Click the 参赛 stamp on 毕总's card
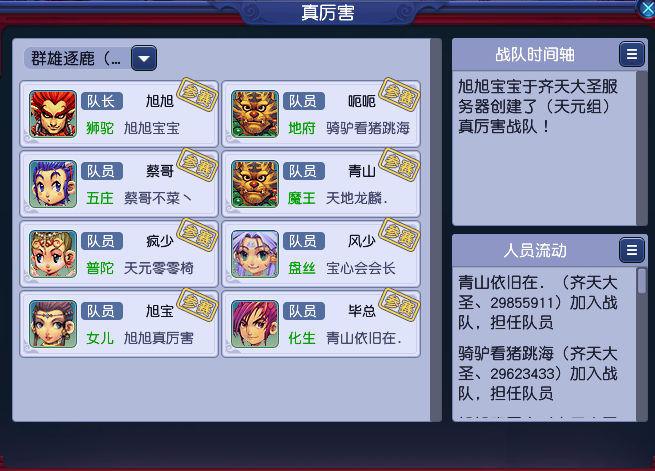This screenshot has width=655, height=471. pos(399,305)
